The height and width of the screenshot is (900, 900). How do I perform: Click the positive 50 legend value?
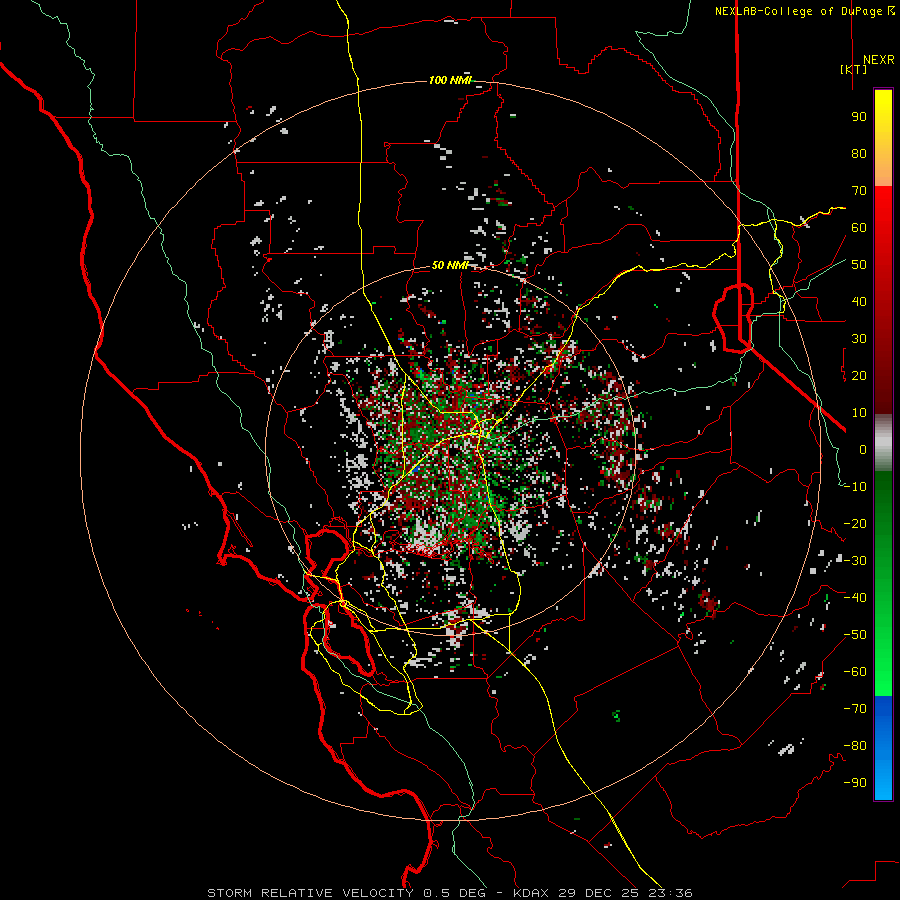tap(859, 265)
